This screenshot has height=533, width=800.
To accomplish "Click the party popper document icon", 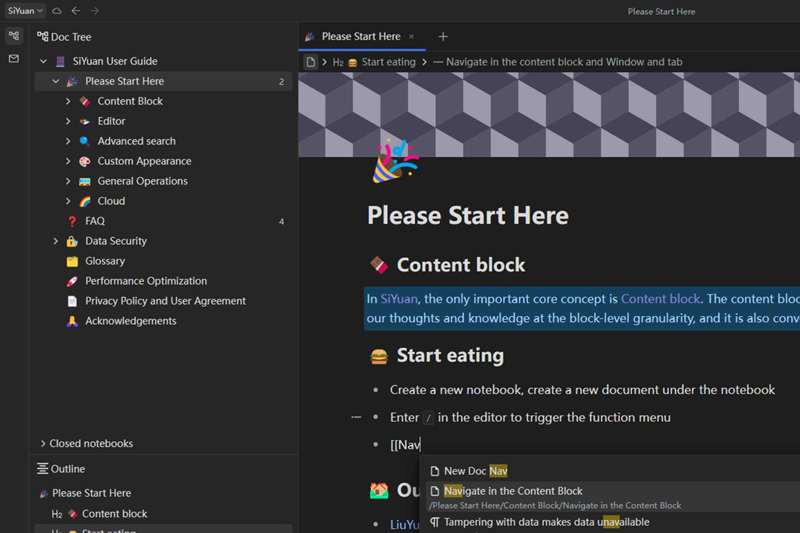I will 395,162.
